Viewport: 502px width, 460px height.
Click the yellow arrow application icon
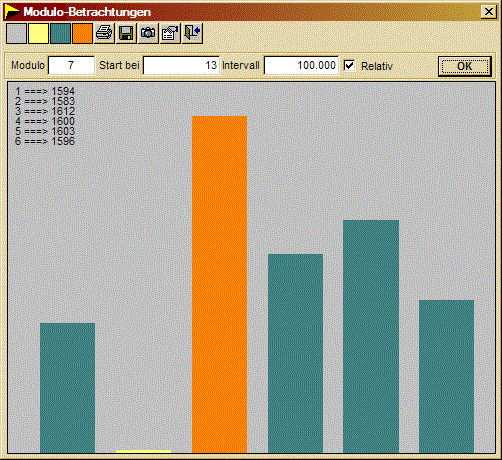click(x=12, y=12)
